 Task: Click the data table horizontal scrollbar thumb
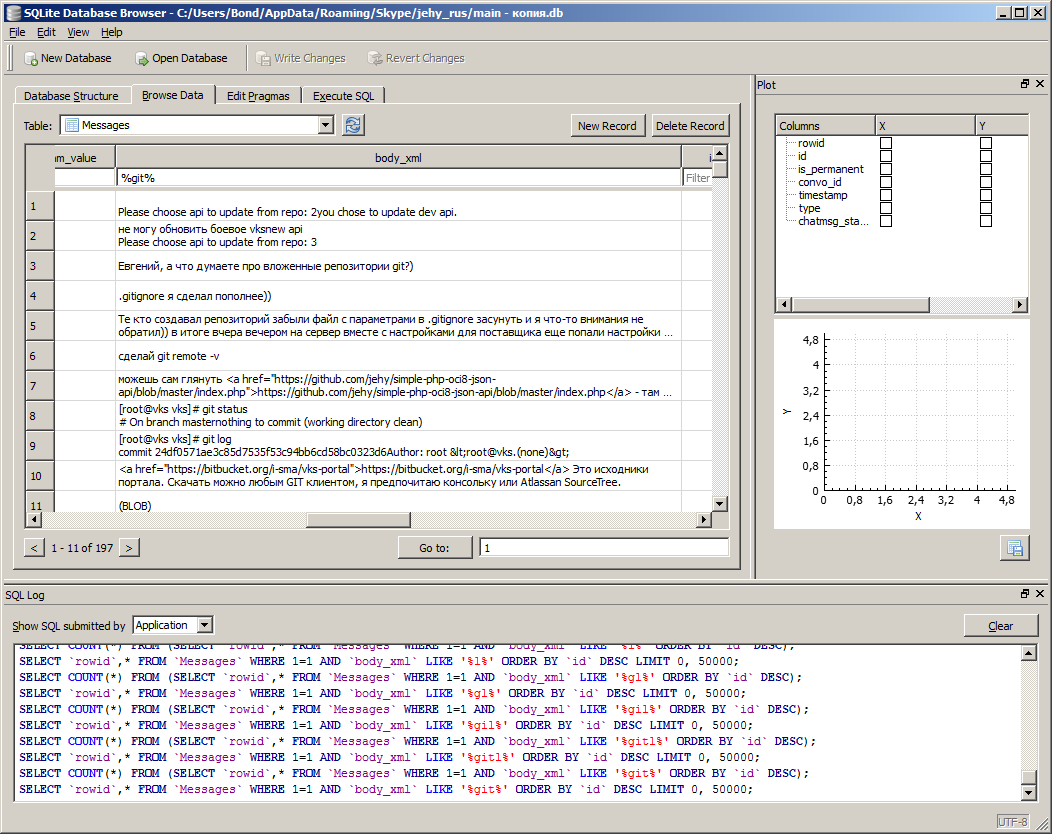pos(358,519)
